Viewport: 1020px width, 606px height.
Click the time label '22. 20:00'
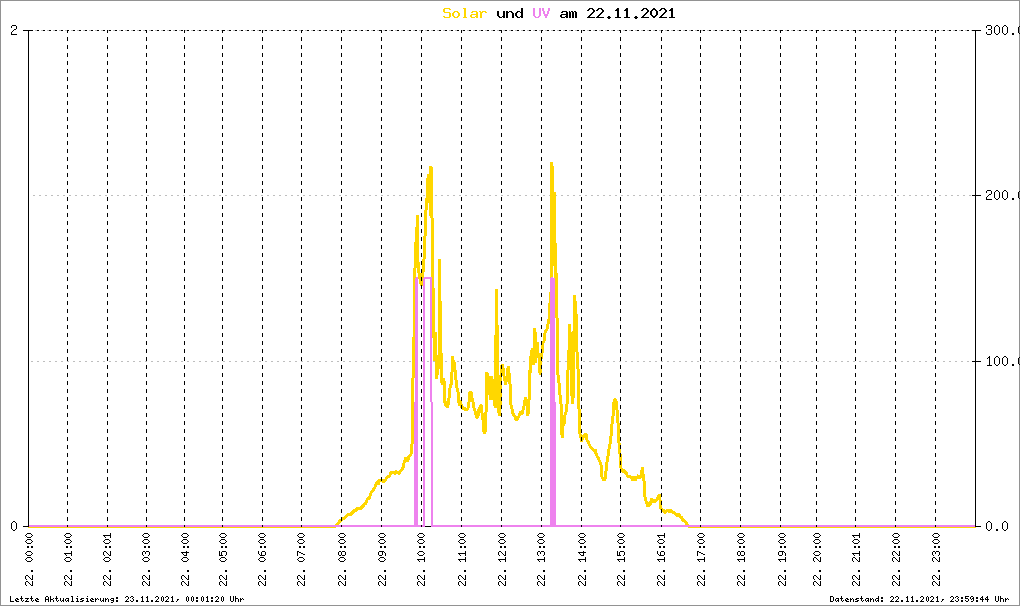click(x=817, y=560)
